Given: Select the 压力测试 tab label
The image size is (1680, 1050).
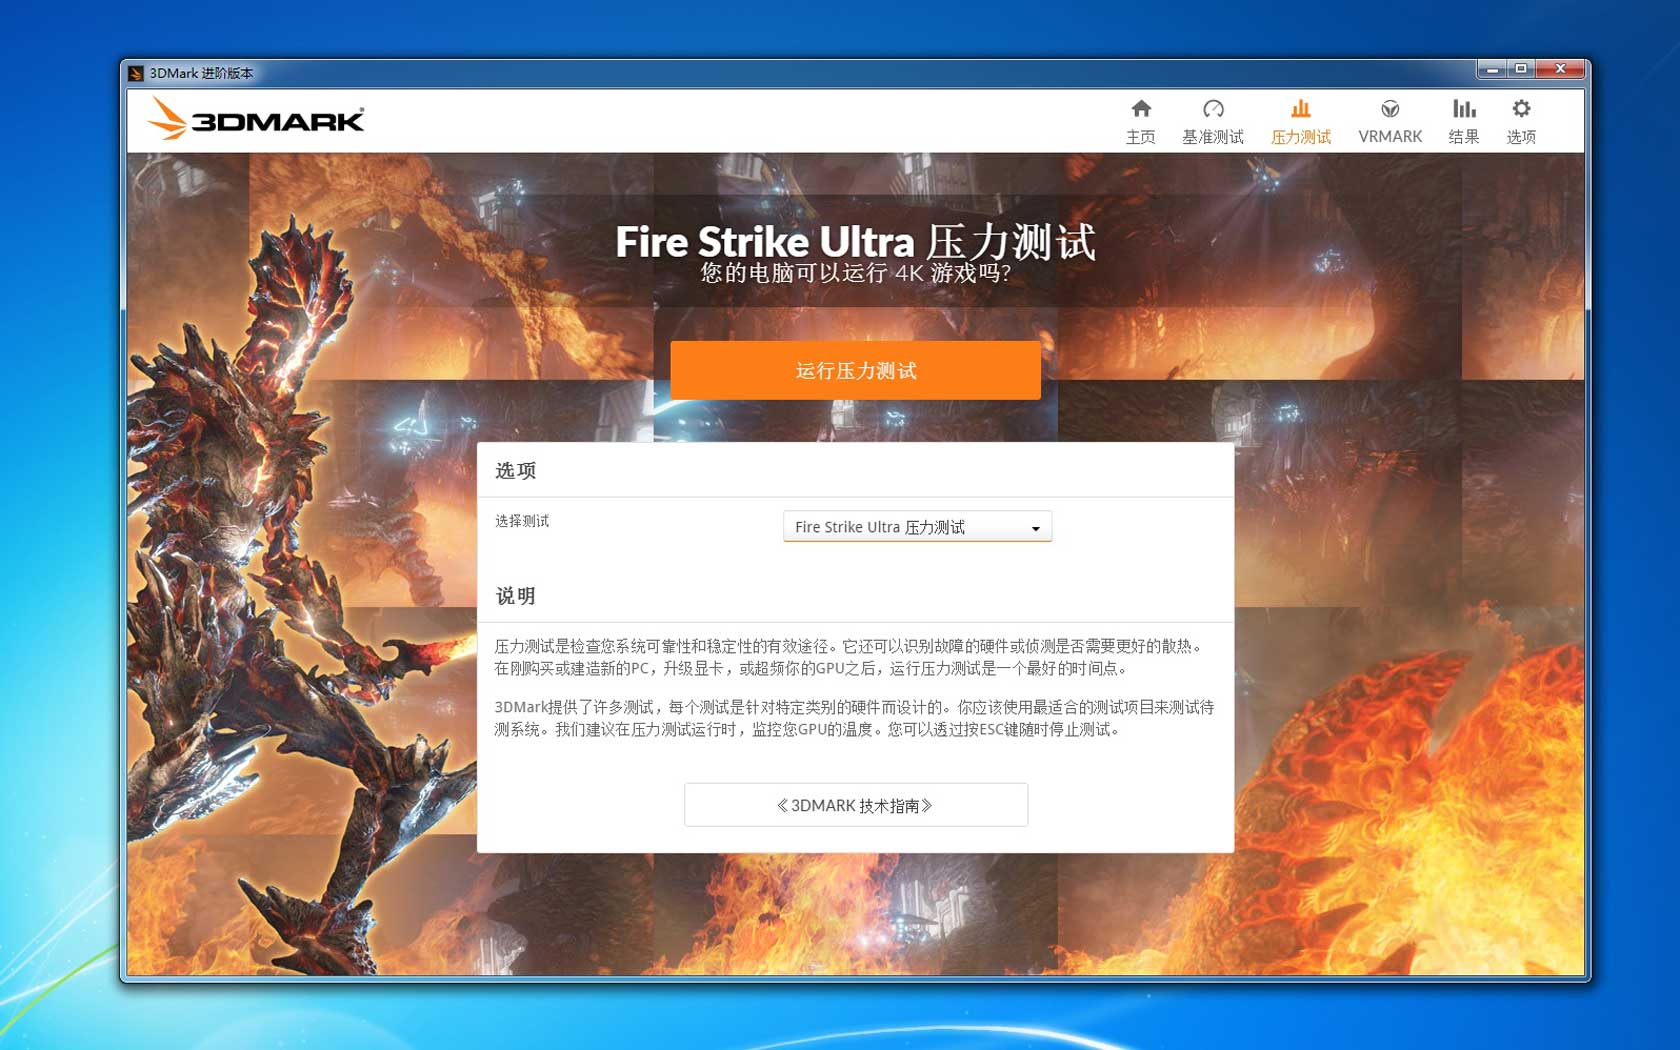Looking at the screenshot, I should tap(1300, 137).
